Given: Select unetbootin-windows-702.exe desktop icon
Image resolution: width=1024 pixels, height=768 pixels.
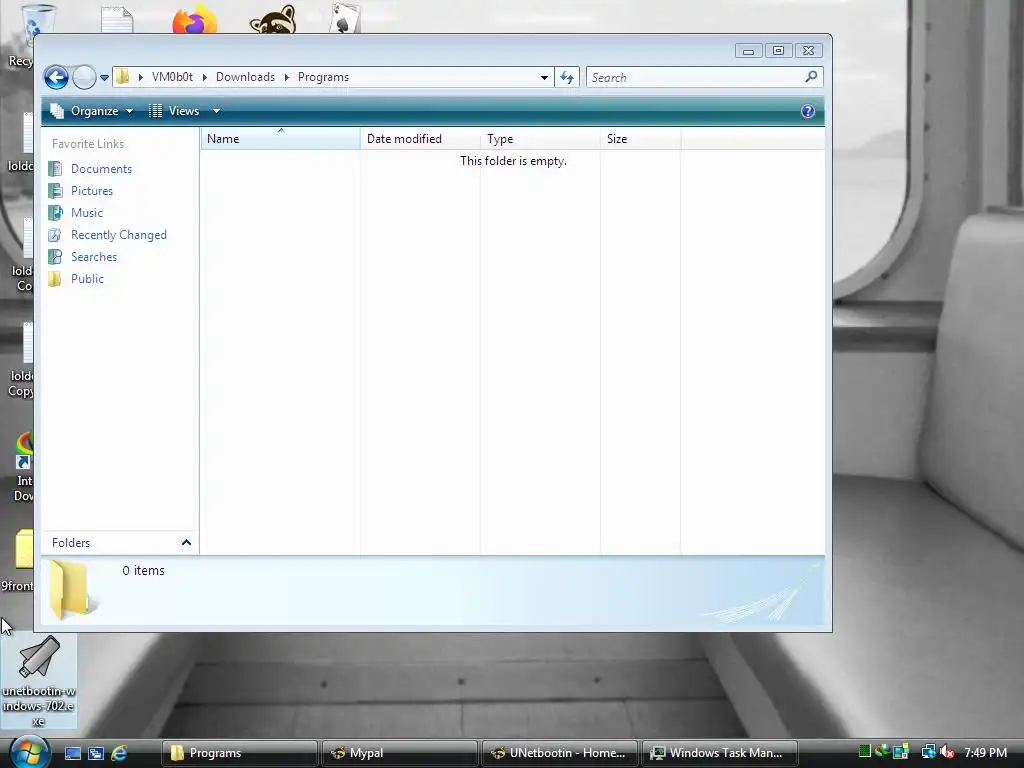Looking at the screenshot, I should (39, 682).
